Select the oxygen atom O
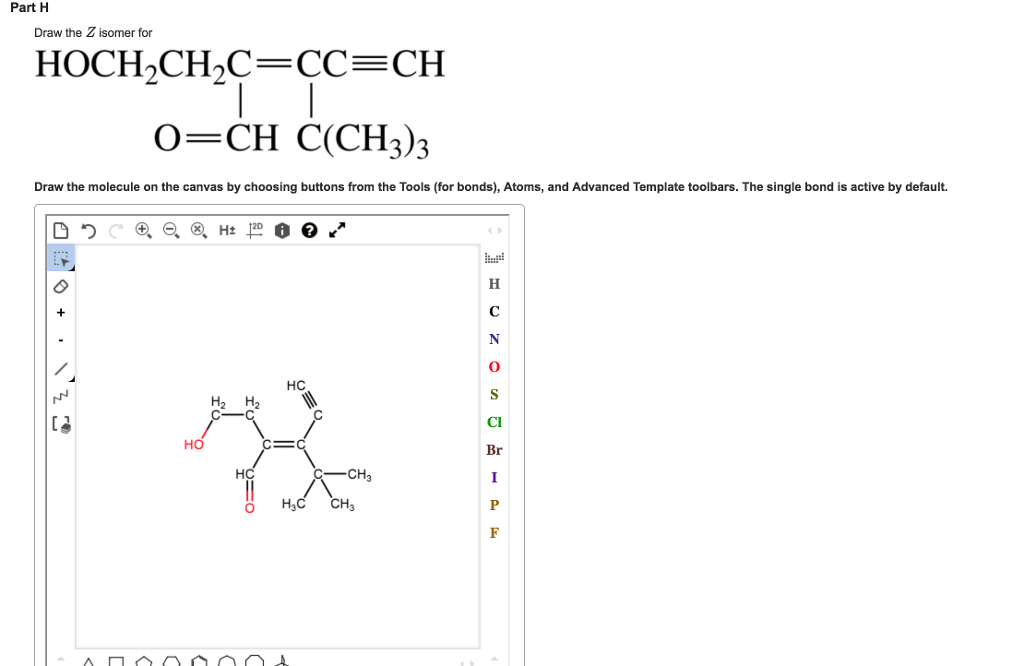The width and height of the screenshot is (1024, 666). pos(494,366)
